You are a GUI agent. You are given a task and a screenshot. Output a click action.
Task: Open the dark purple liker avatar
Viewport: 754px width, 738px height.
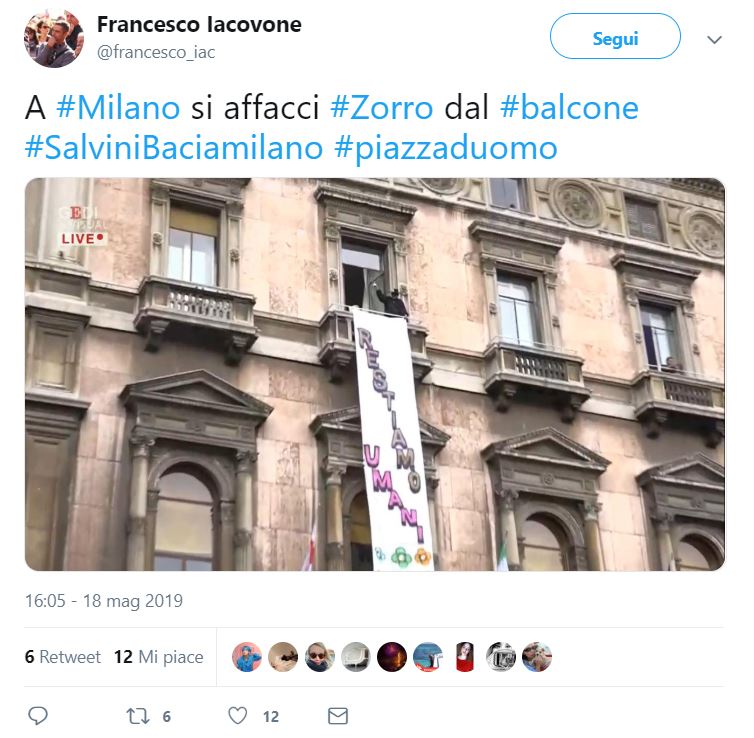[392, 657]
